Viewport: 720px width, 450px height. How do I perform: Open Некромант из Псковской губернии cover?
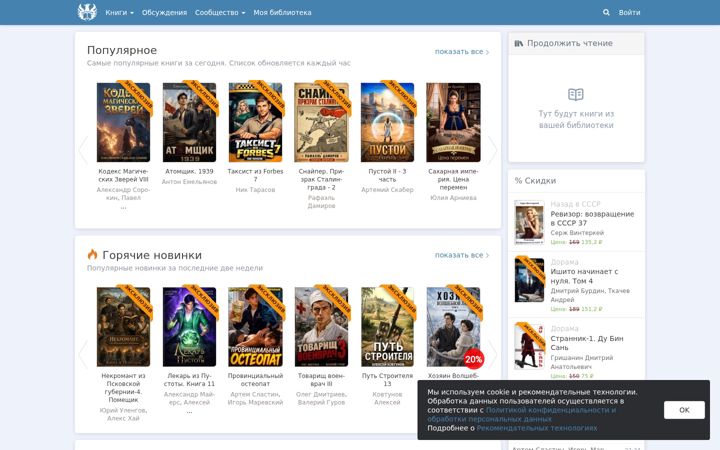124,326
